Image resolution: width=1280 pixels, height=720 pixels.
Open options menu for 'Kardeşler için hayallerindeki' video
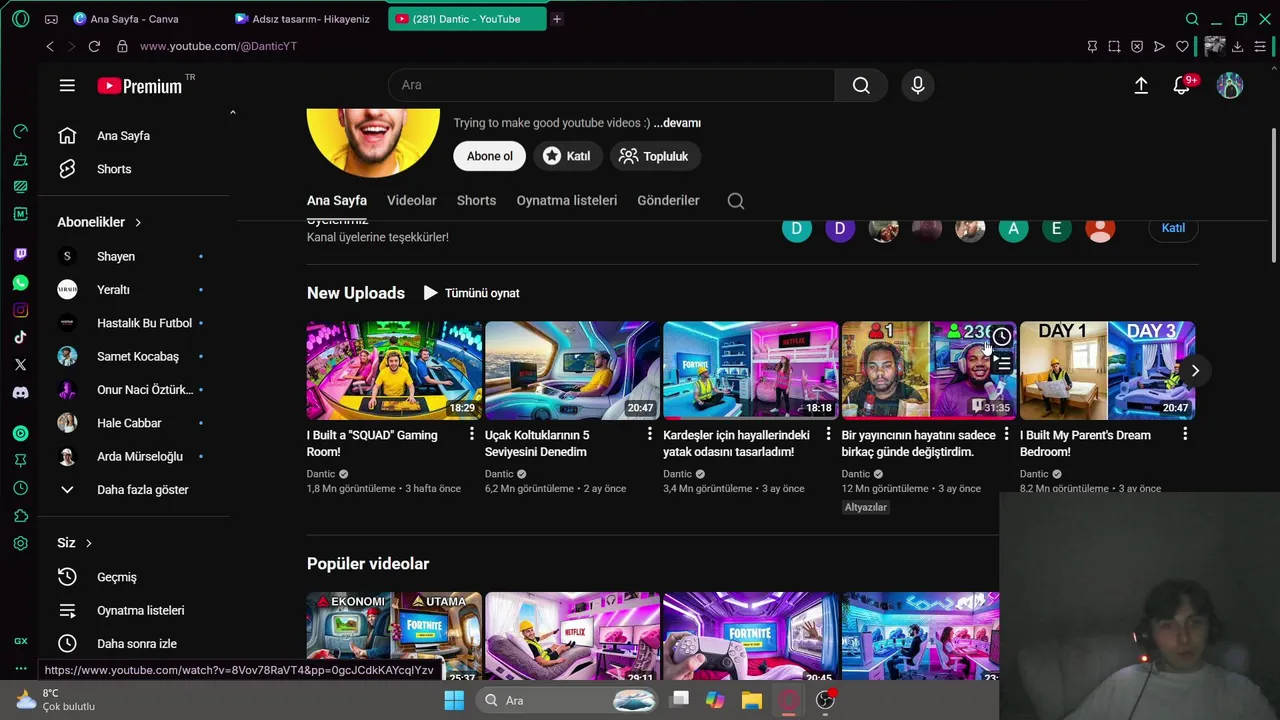coord(828,434)
